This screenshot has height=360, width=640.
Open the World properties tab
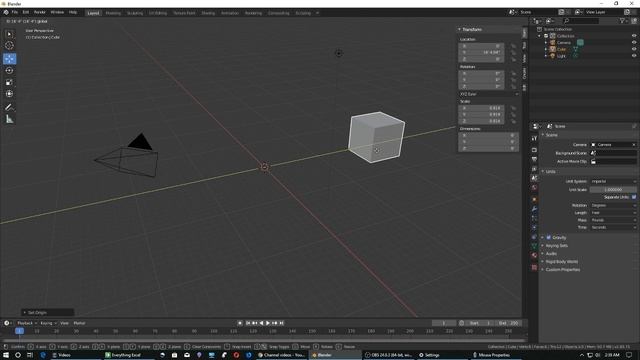click(x=534, y=188)
